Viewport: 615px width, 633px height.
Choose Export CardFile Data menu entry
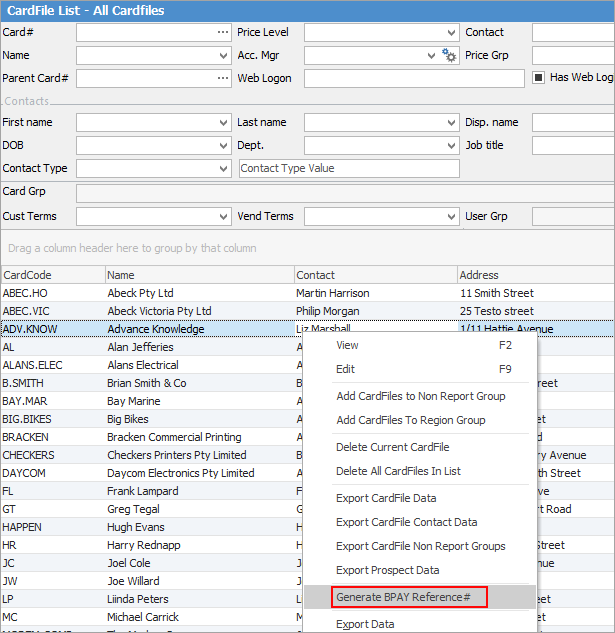pyautogui.click(x=386, y=498)
